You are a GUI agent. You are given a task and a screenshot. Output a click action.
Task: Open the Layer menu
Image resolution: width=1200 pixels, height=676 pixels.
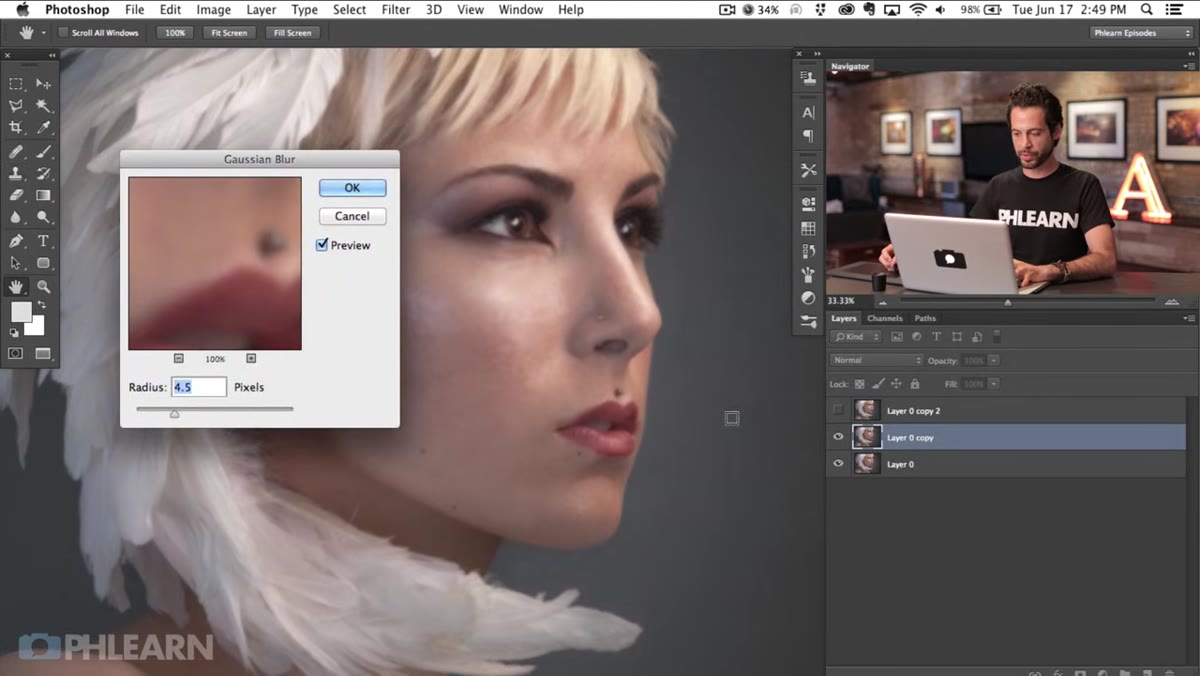tap(261, 9)
